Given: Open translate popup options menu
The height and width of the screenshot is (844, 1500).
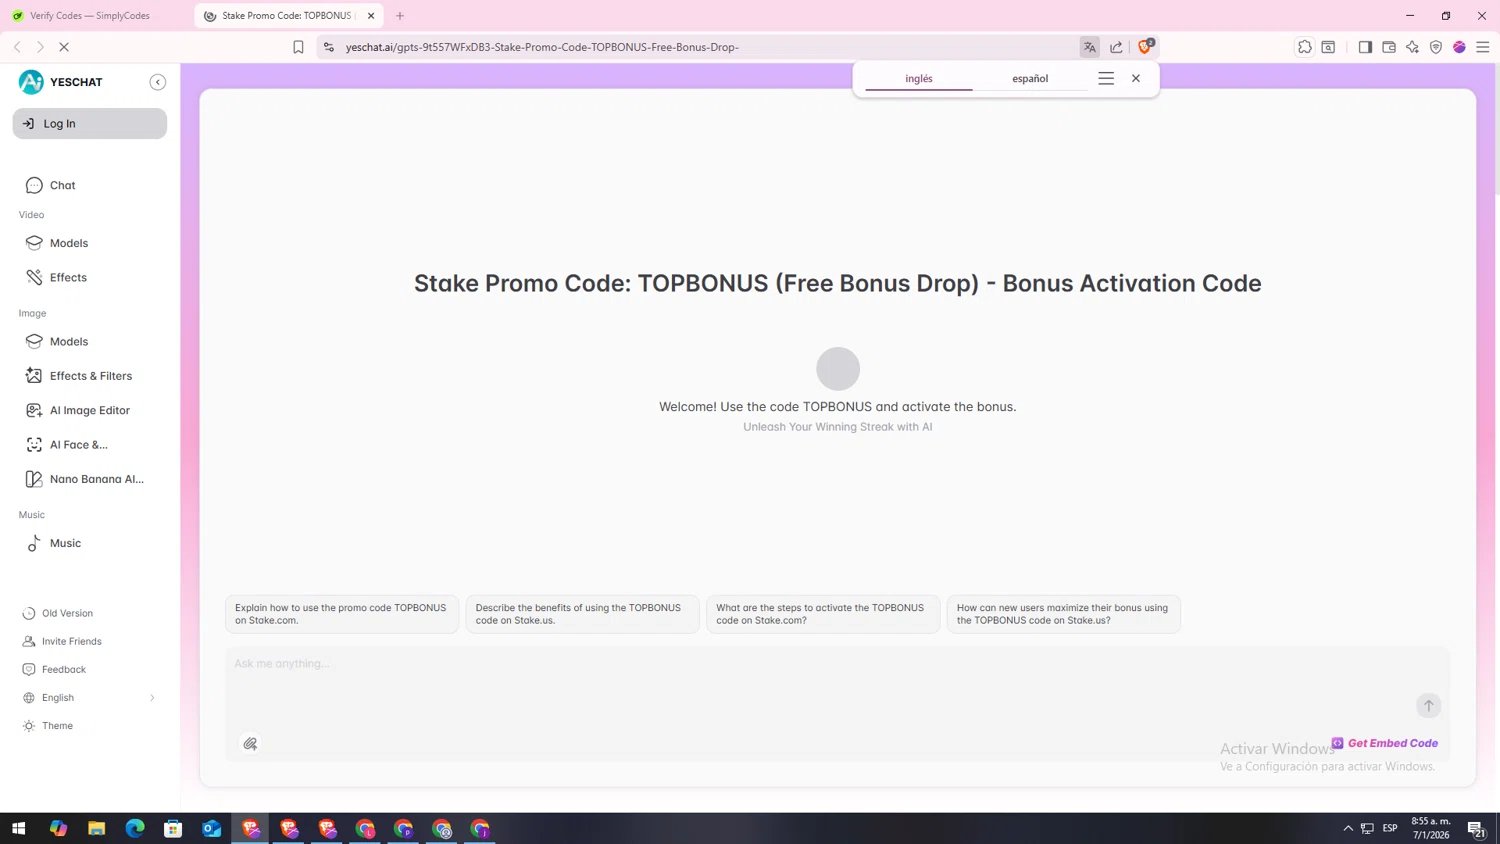Looking at the screenshot, I should pyautogui.click(x=1106, y=78).
